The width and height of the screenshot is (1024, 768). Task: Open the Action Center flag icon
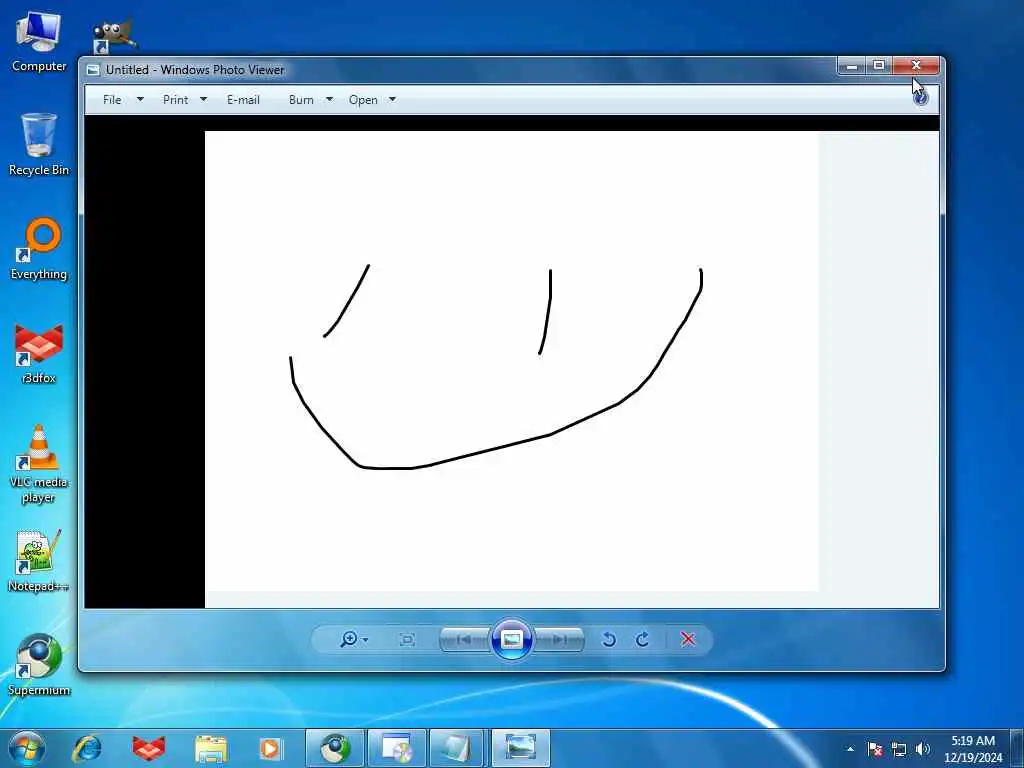pyautogui.click(x=875, y=749)
